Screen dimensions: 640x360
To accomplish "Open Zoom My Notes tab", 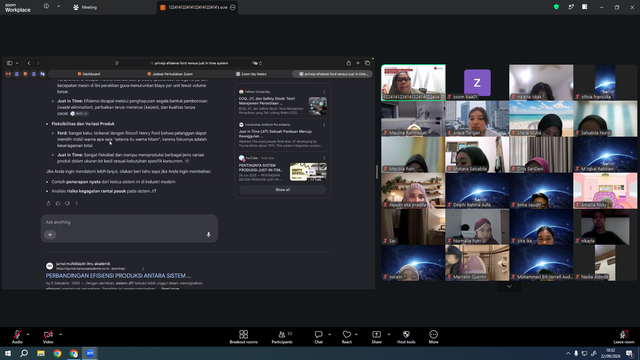I will [251, 74].
